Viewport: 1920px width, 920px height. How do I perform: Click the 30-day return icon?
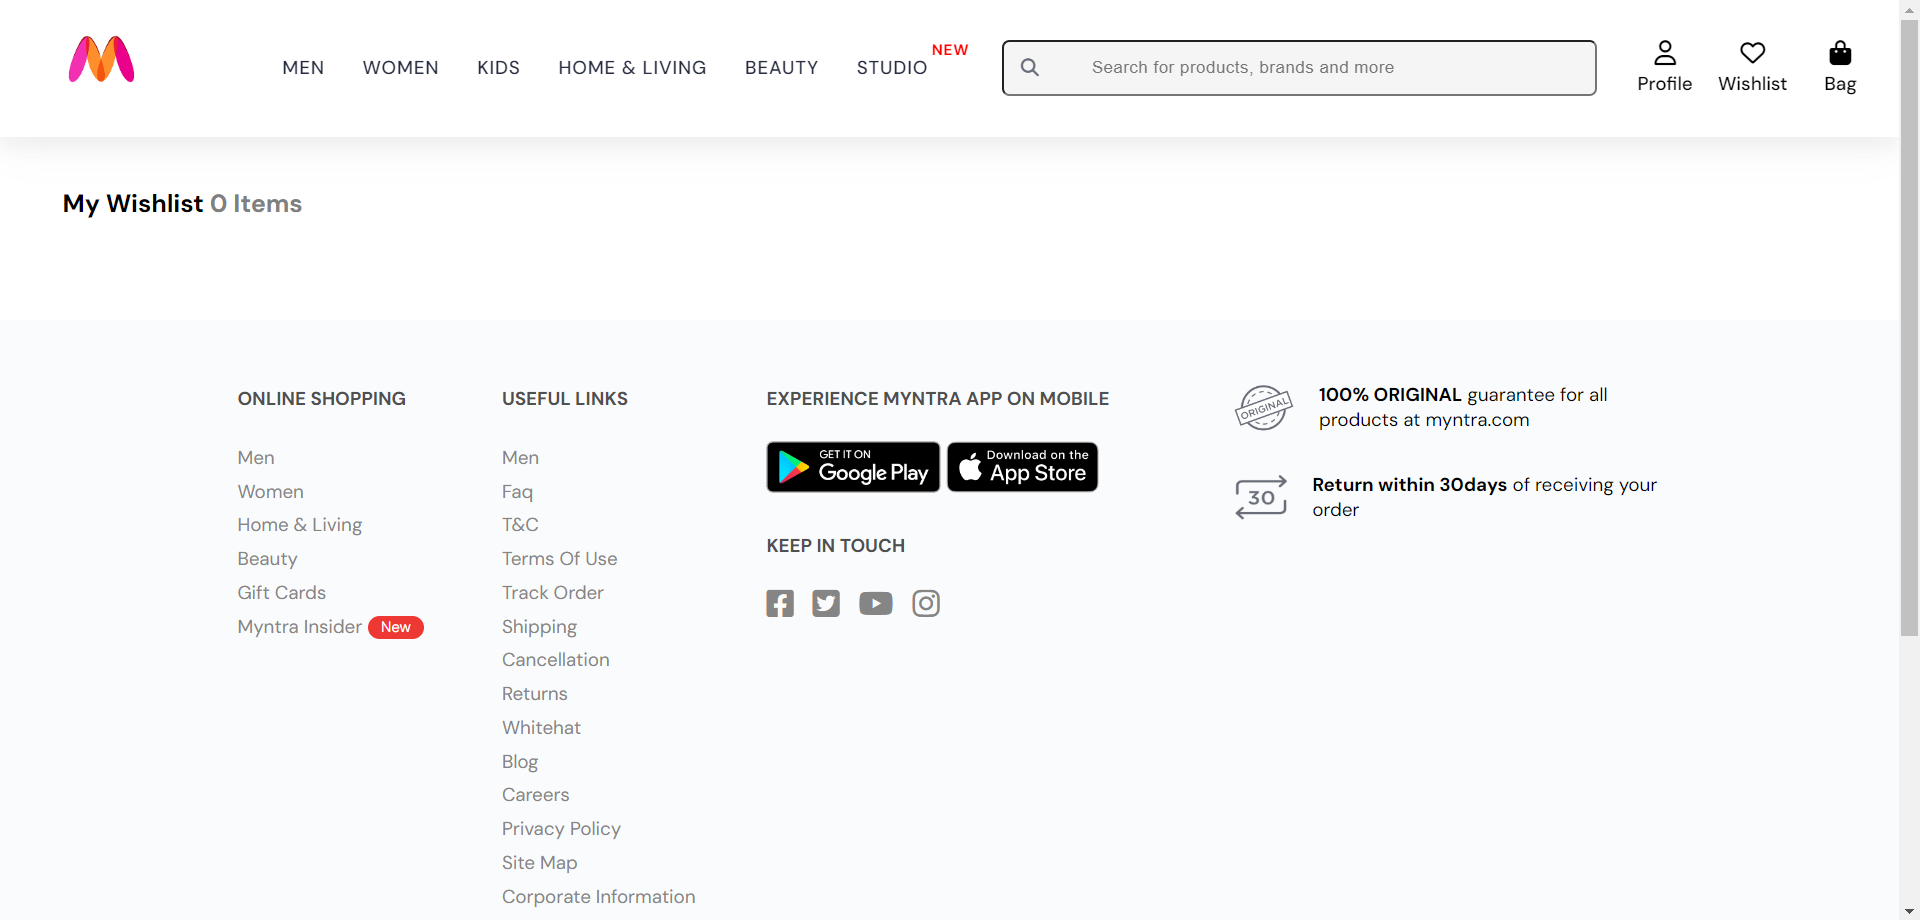coord(1261,497)
